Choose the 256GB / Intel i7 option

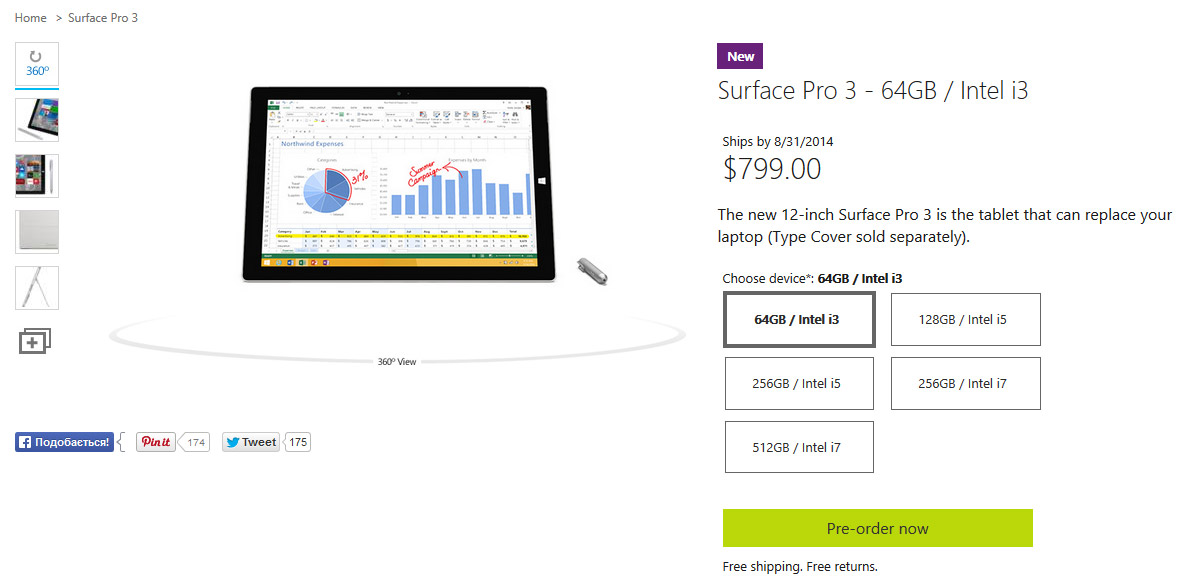[965, 384]
